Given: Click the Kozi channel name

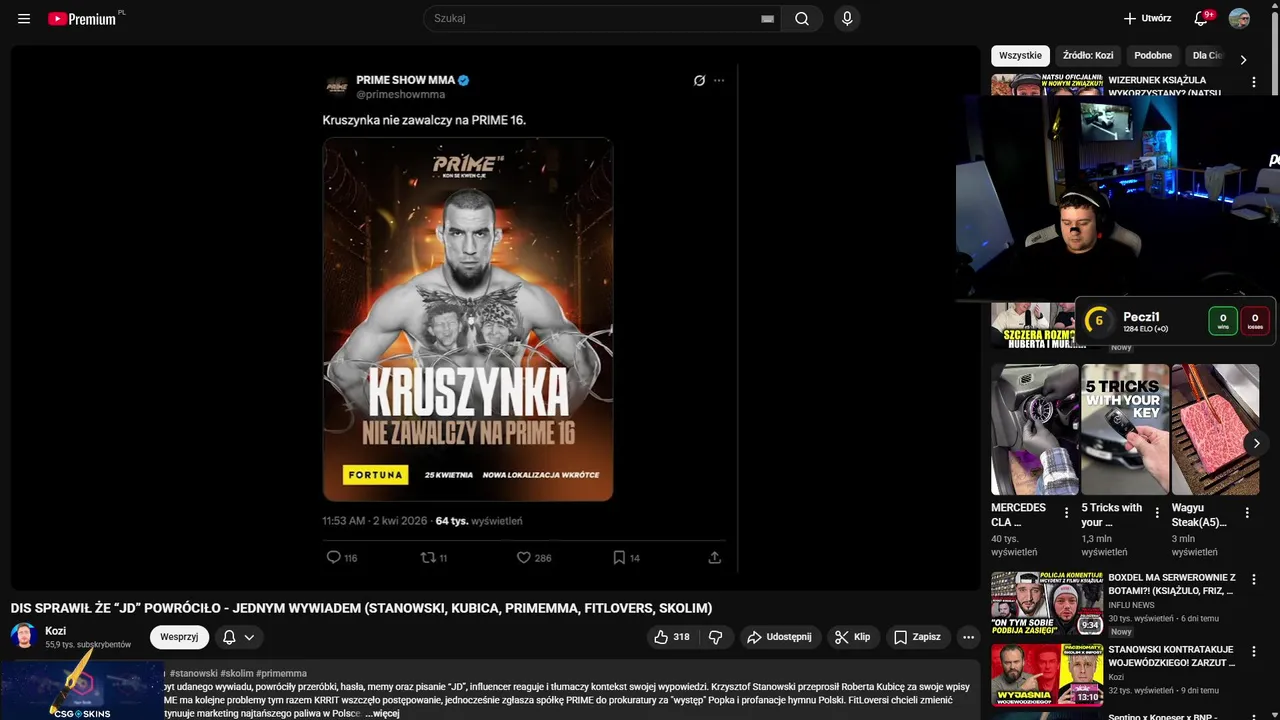Looking at the screenshot, I should tap(55, 631).
